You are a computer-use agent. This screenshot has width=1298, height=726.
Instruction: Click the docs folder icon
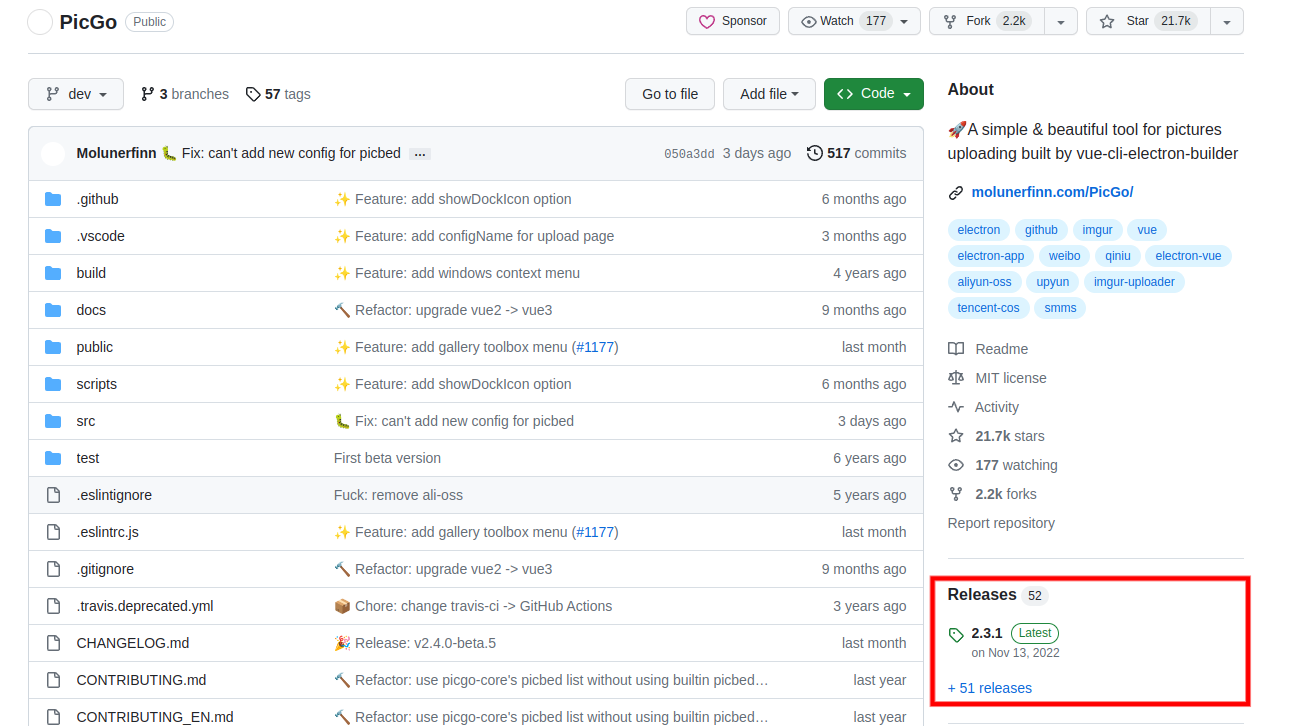53,310
